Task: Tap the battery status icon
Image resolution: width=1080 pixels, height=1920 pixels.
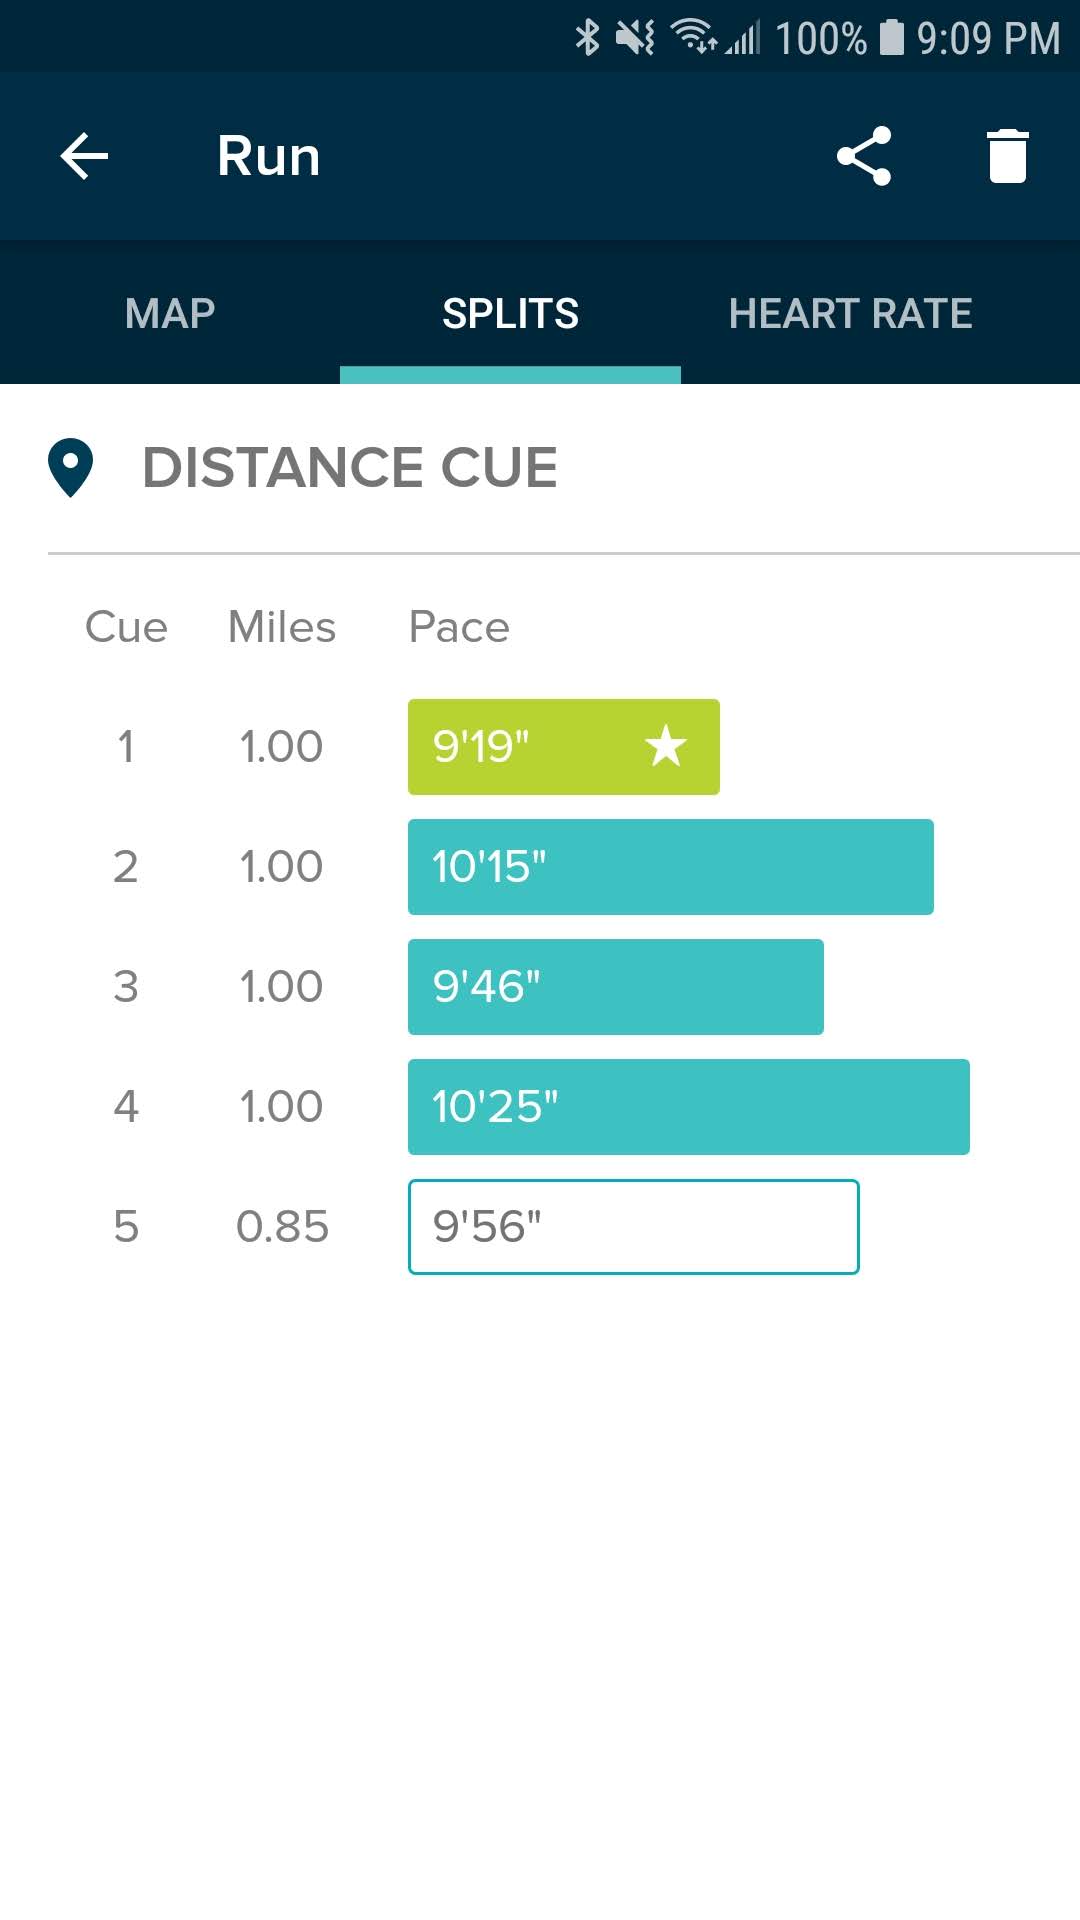Action: tap(892, 38)
